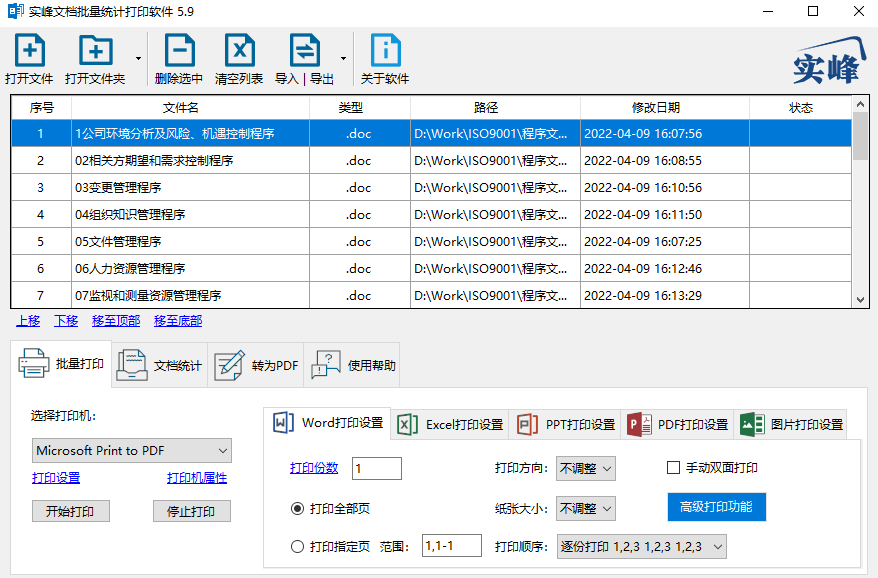Switch to the 转为PDF tab
This screenshot has height=578, width=878.
[x=255, y=365]
